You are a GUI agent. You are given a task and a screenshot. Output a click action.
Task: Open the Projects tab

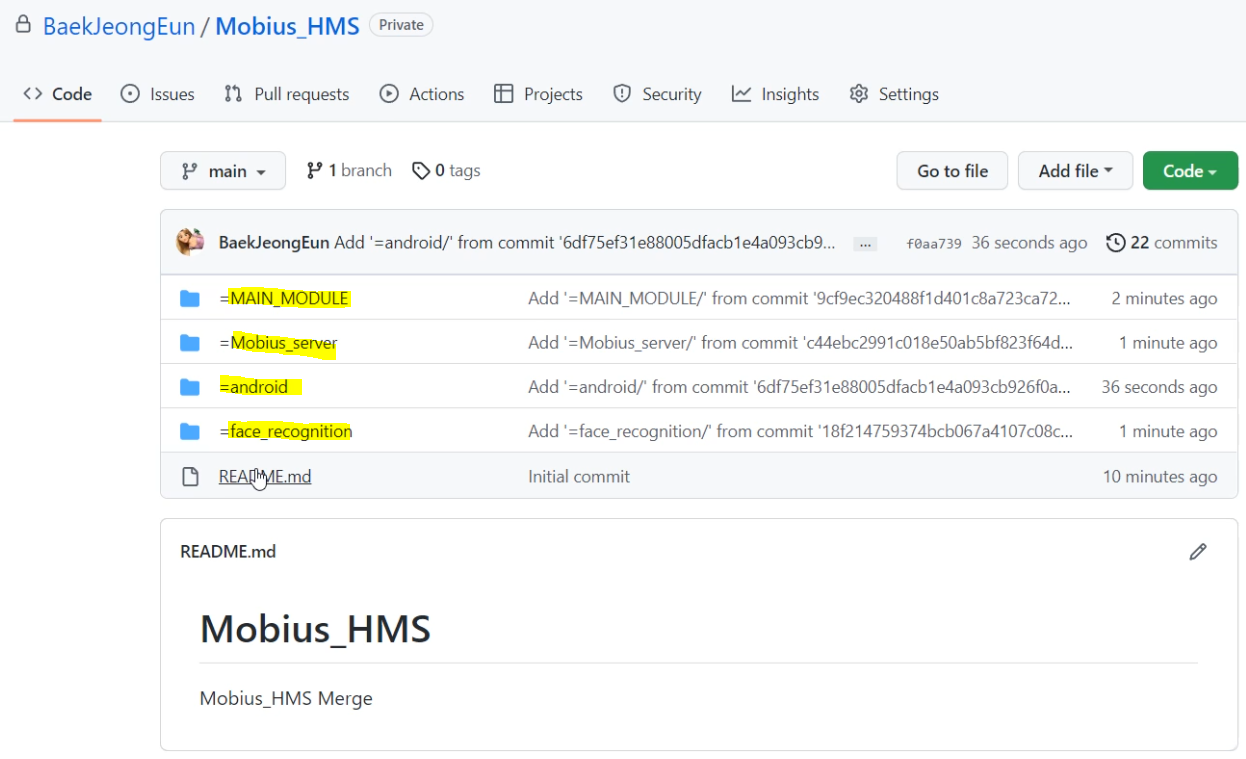click(538, 94)
